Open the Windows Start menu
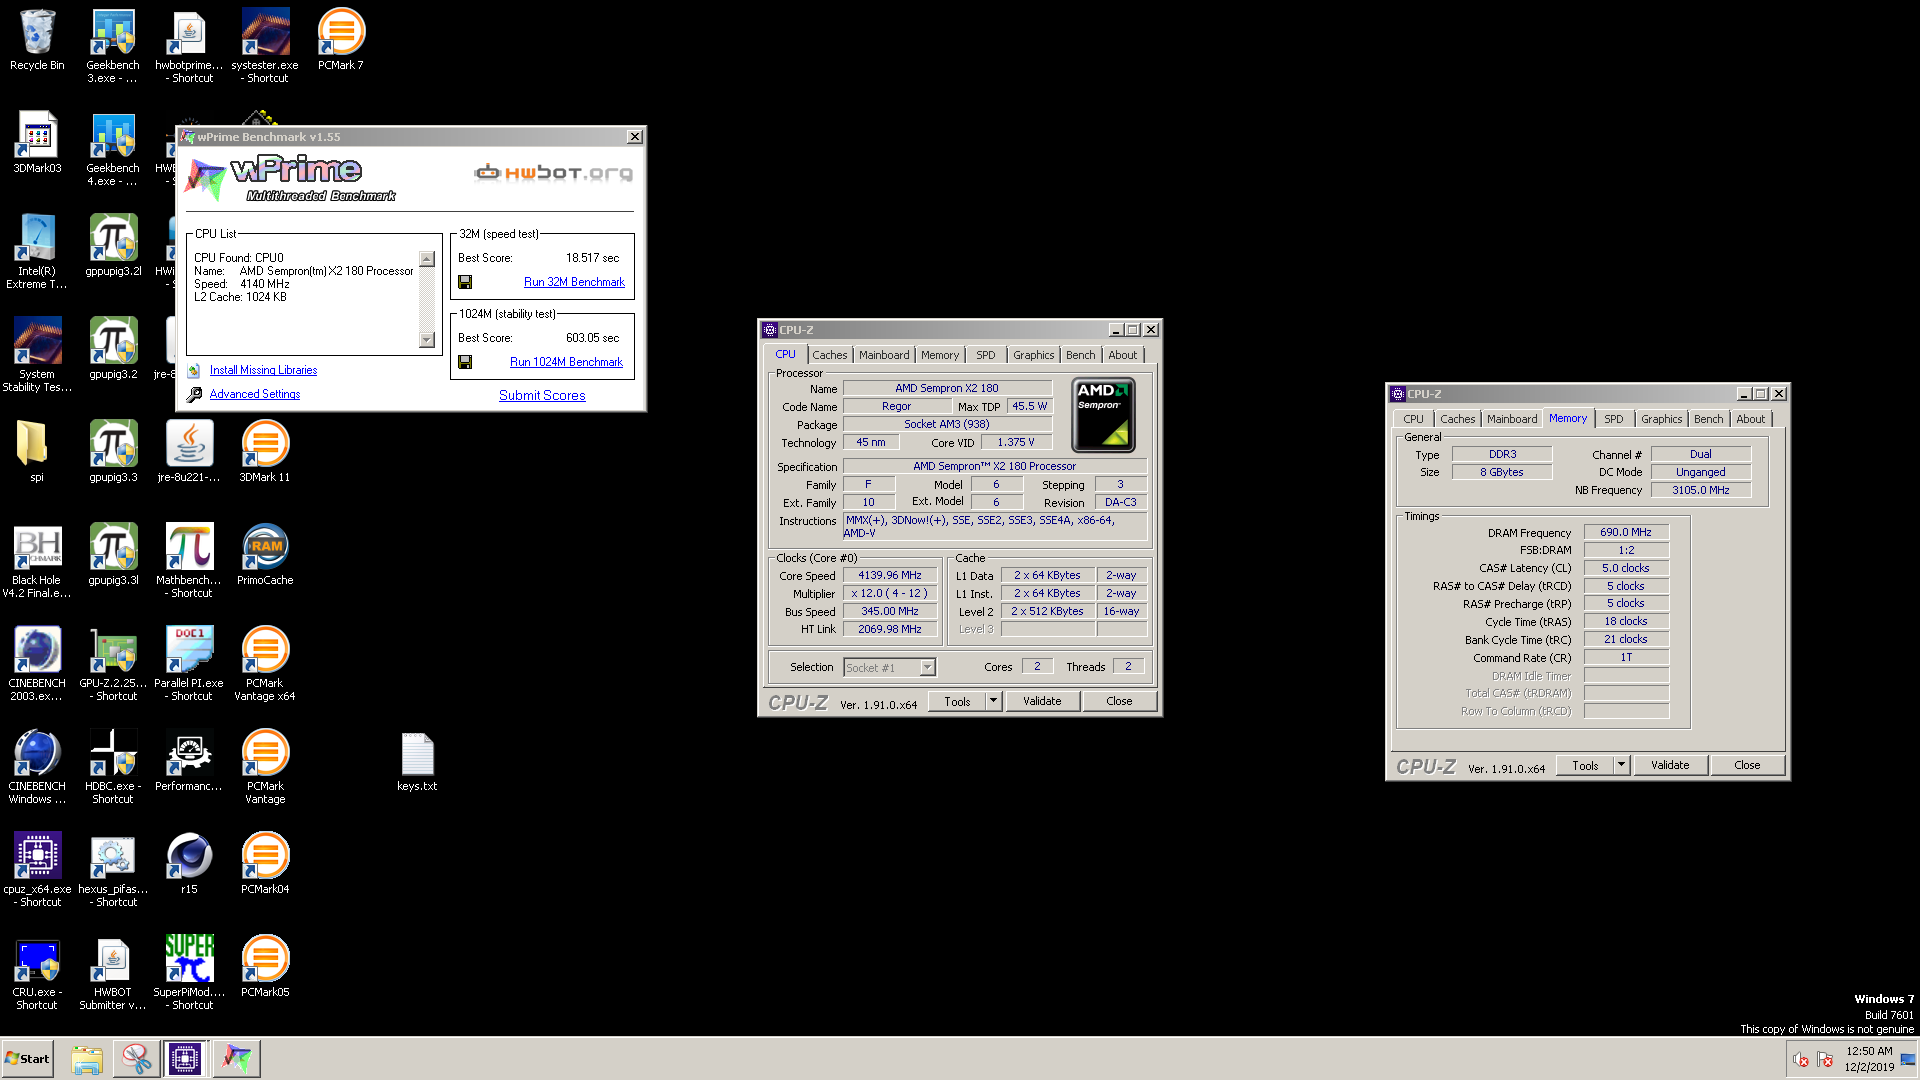Viewport: 1920px width, 1080px height. click(x=27, y=1059)
